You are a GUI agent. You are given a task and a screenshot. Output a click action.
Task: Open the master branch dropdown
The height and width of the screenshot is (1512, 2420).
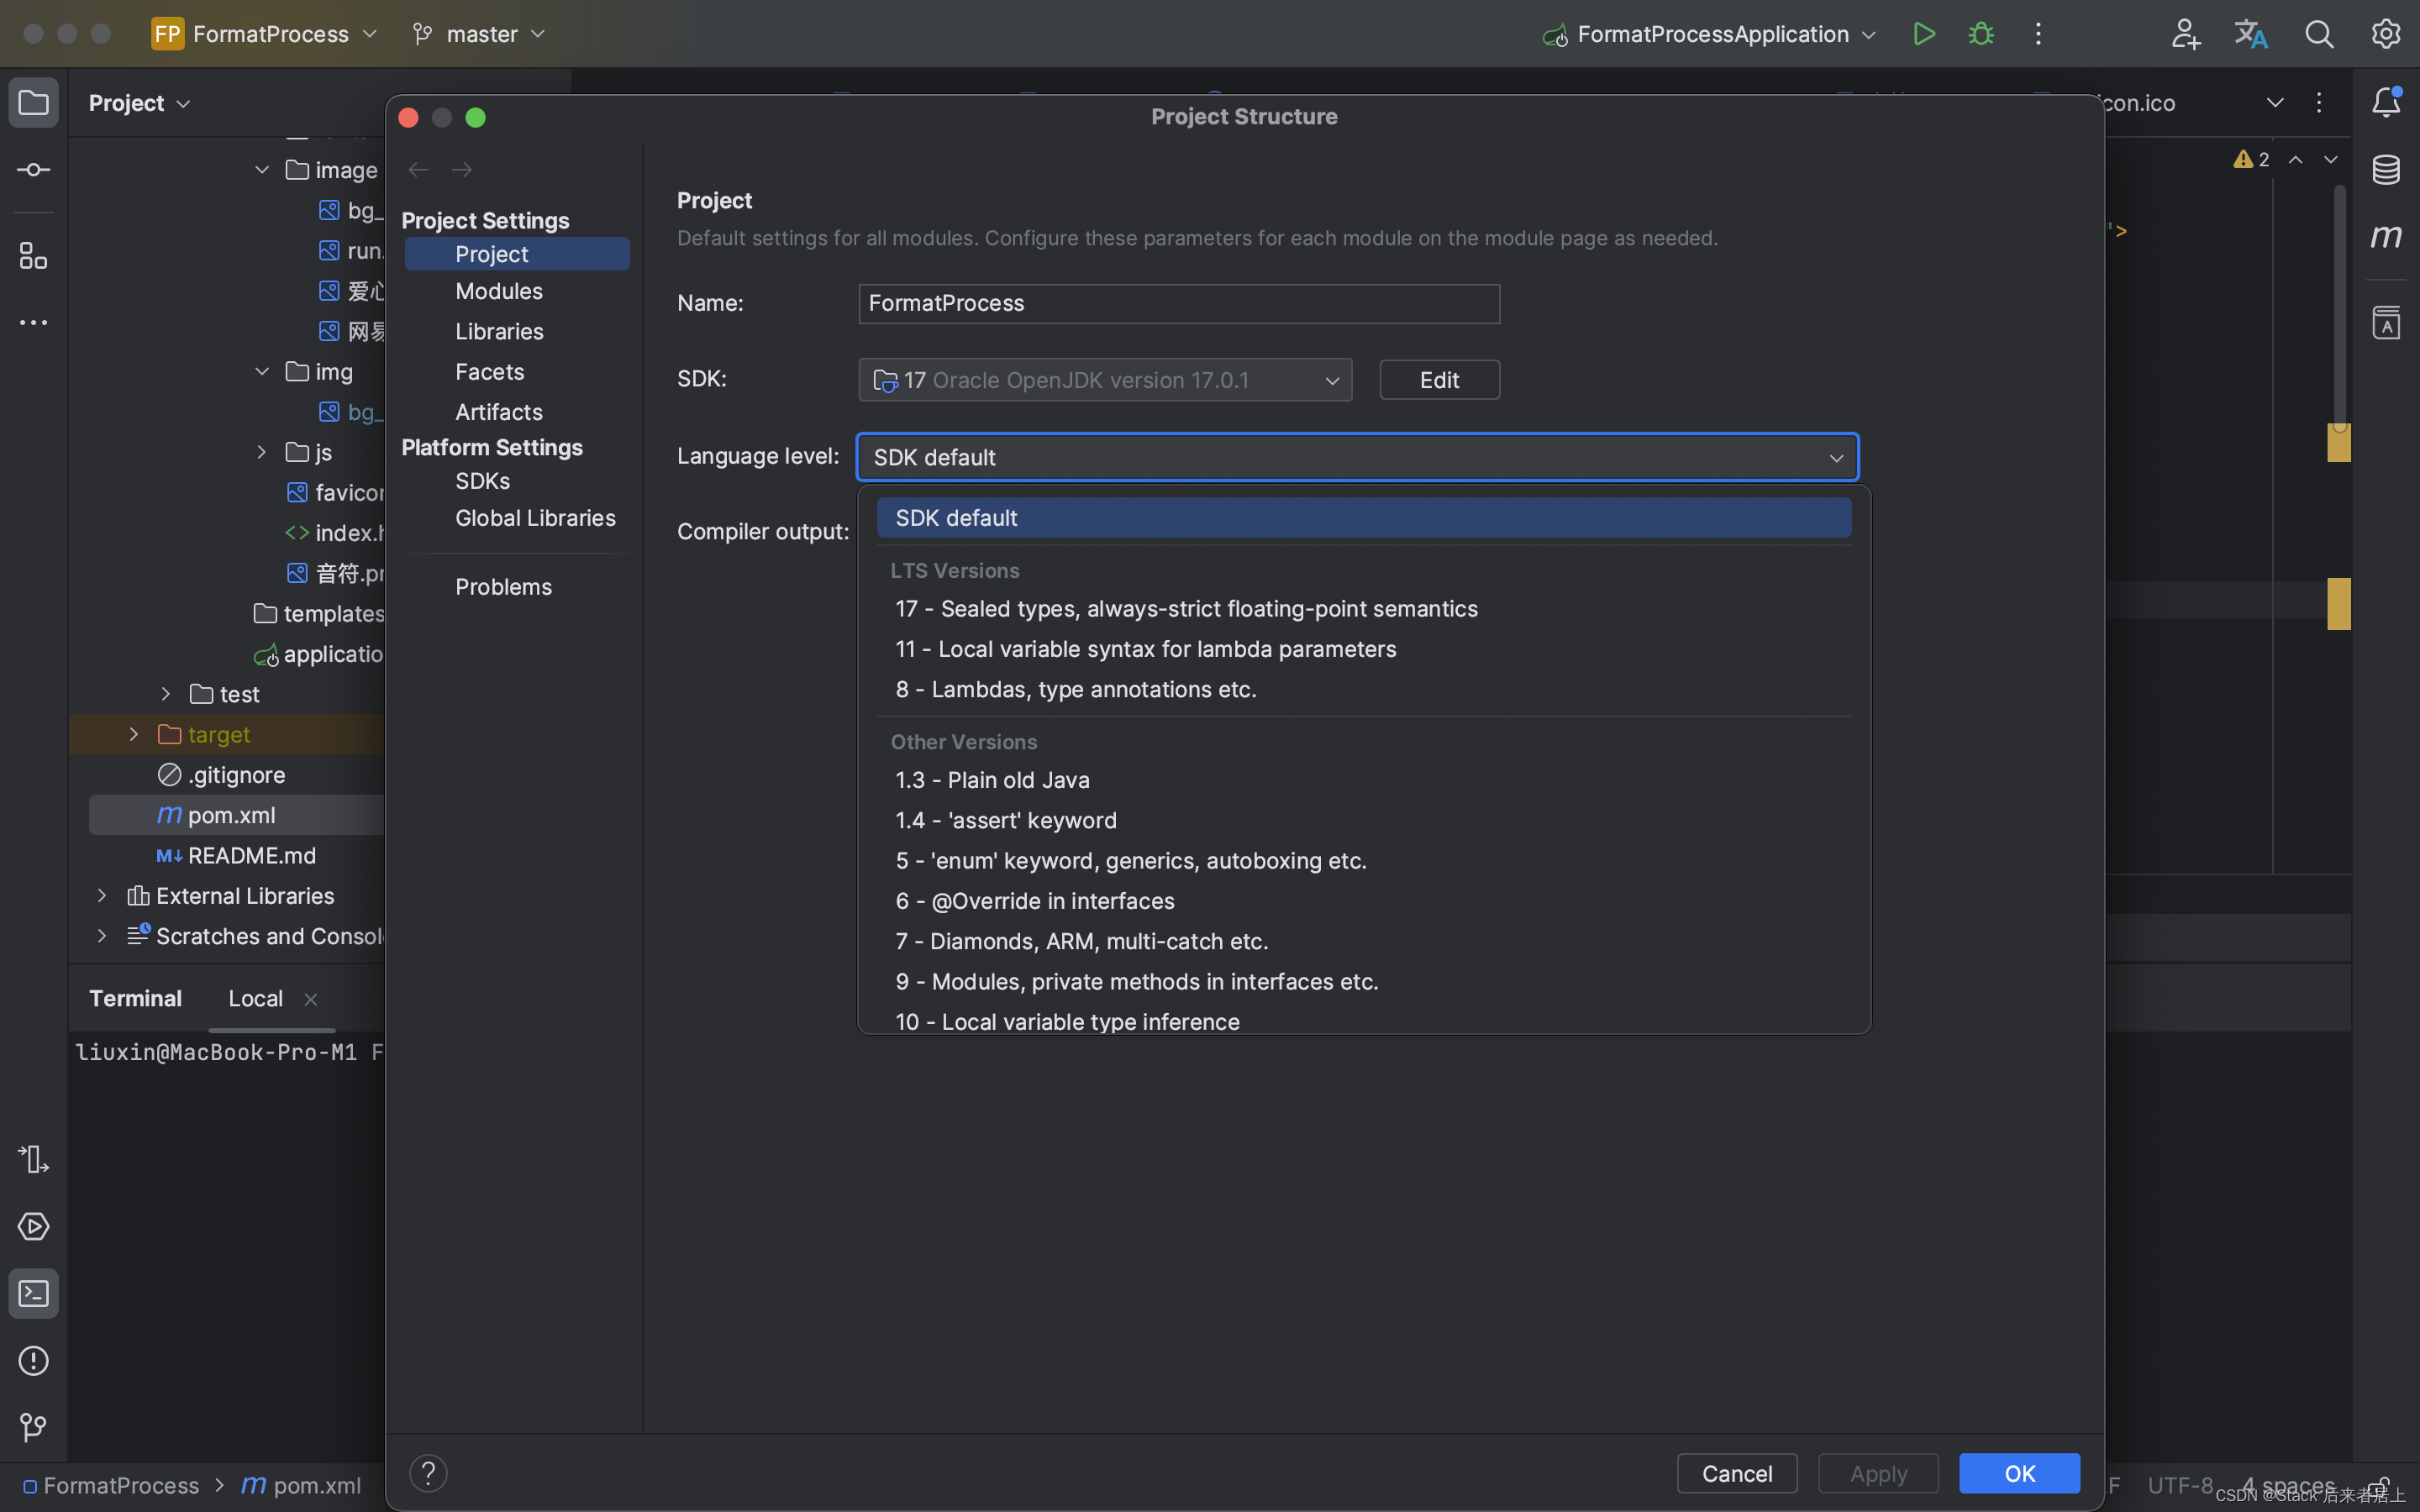pos(480,34)
